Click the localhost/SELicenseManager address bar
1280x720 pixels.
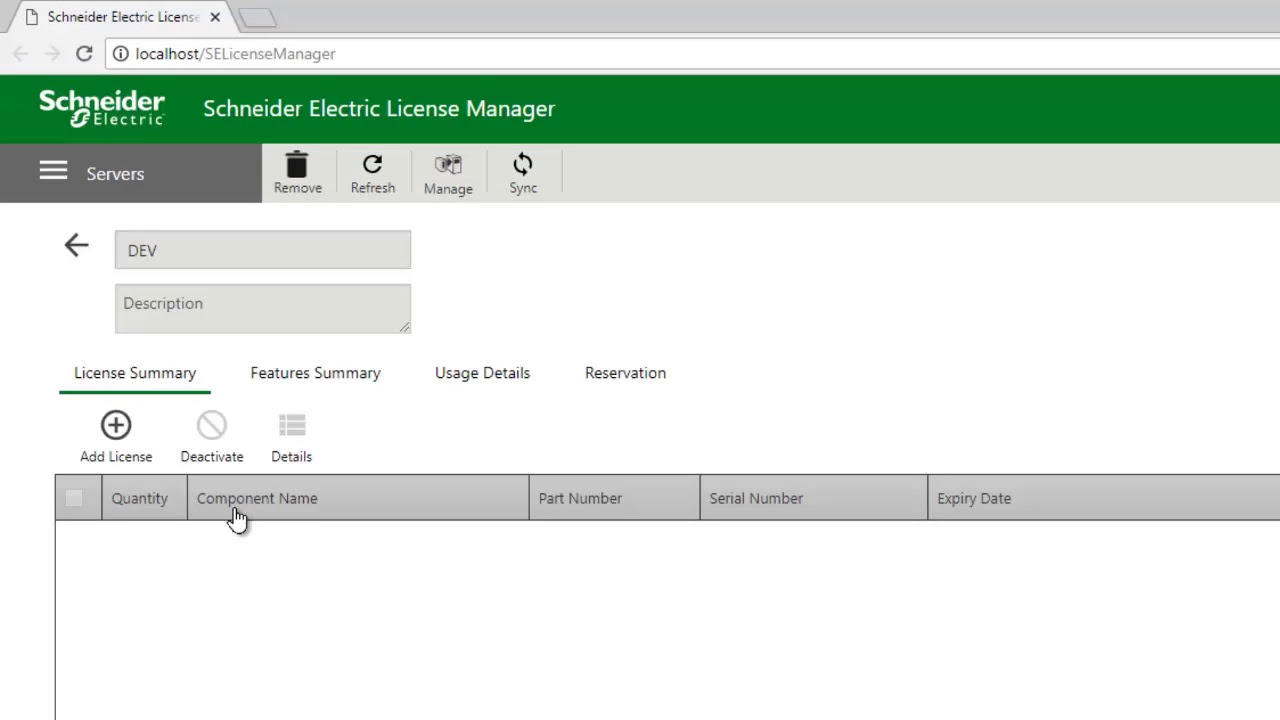click(690, 54)
